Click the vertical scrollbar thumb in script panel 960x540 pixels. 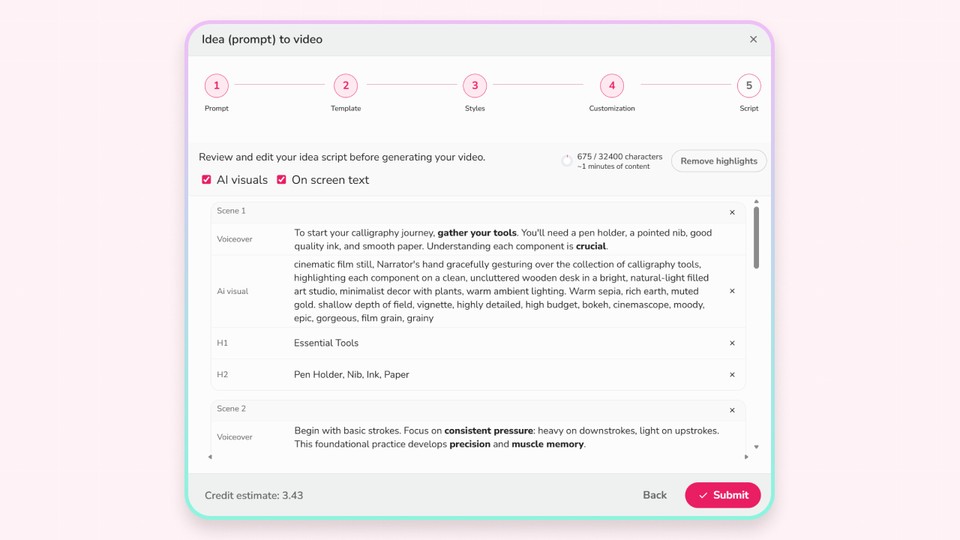756,237
